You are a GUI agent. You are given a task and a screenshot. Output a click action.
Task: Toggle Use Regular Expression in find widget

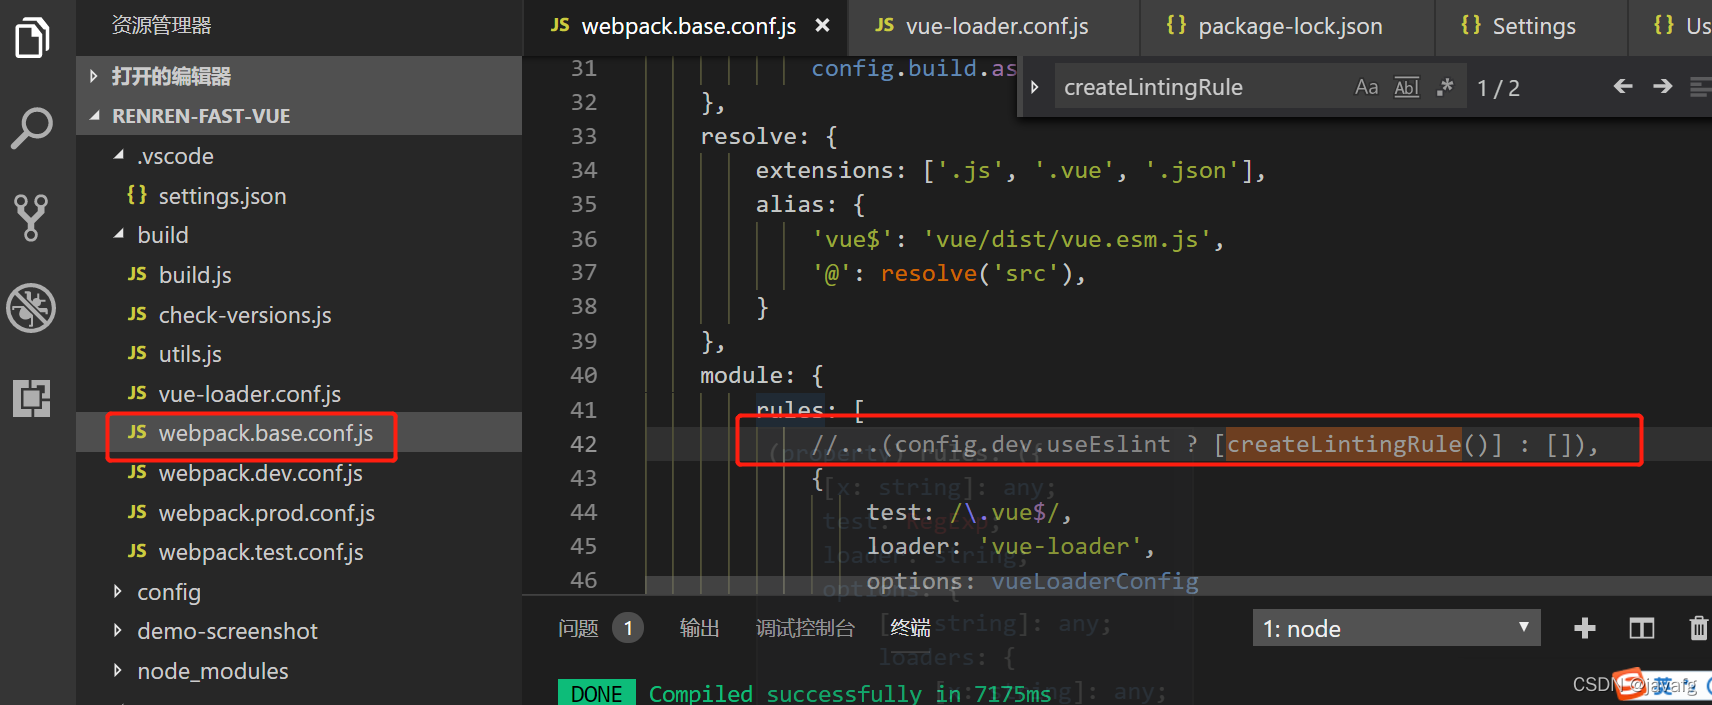1445,87
